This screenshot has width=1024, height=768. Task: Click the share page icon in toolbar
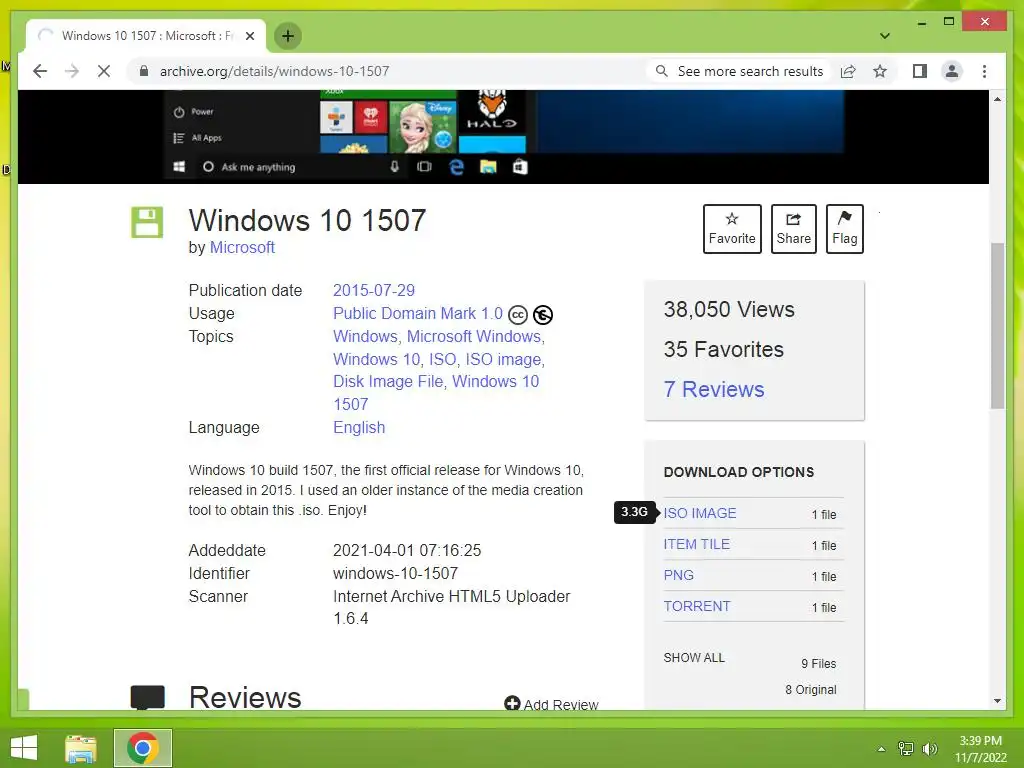[x=848, y=71]
